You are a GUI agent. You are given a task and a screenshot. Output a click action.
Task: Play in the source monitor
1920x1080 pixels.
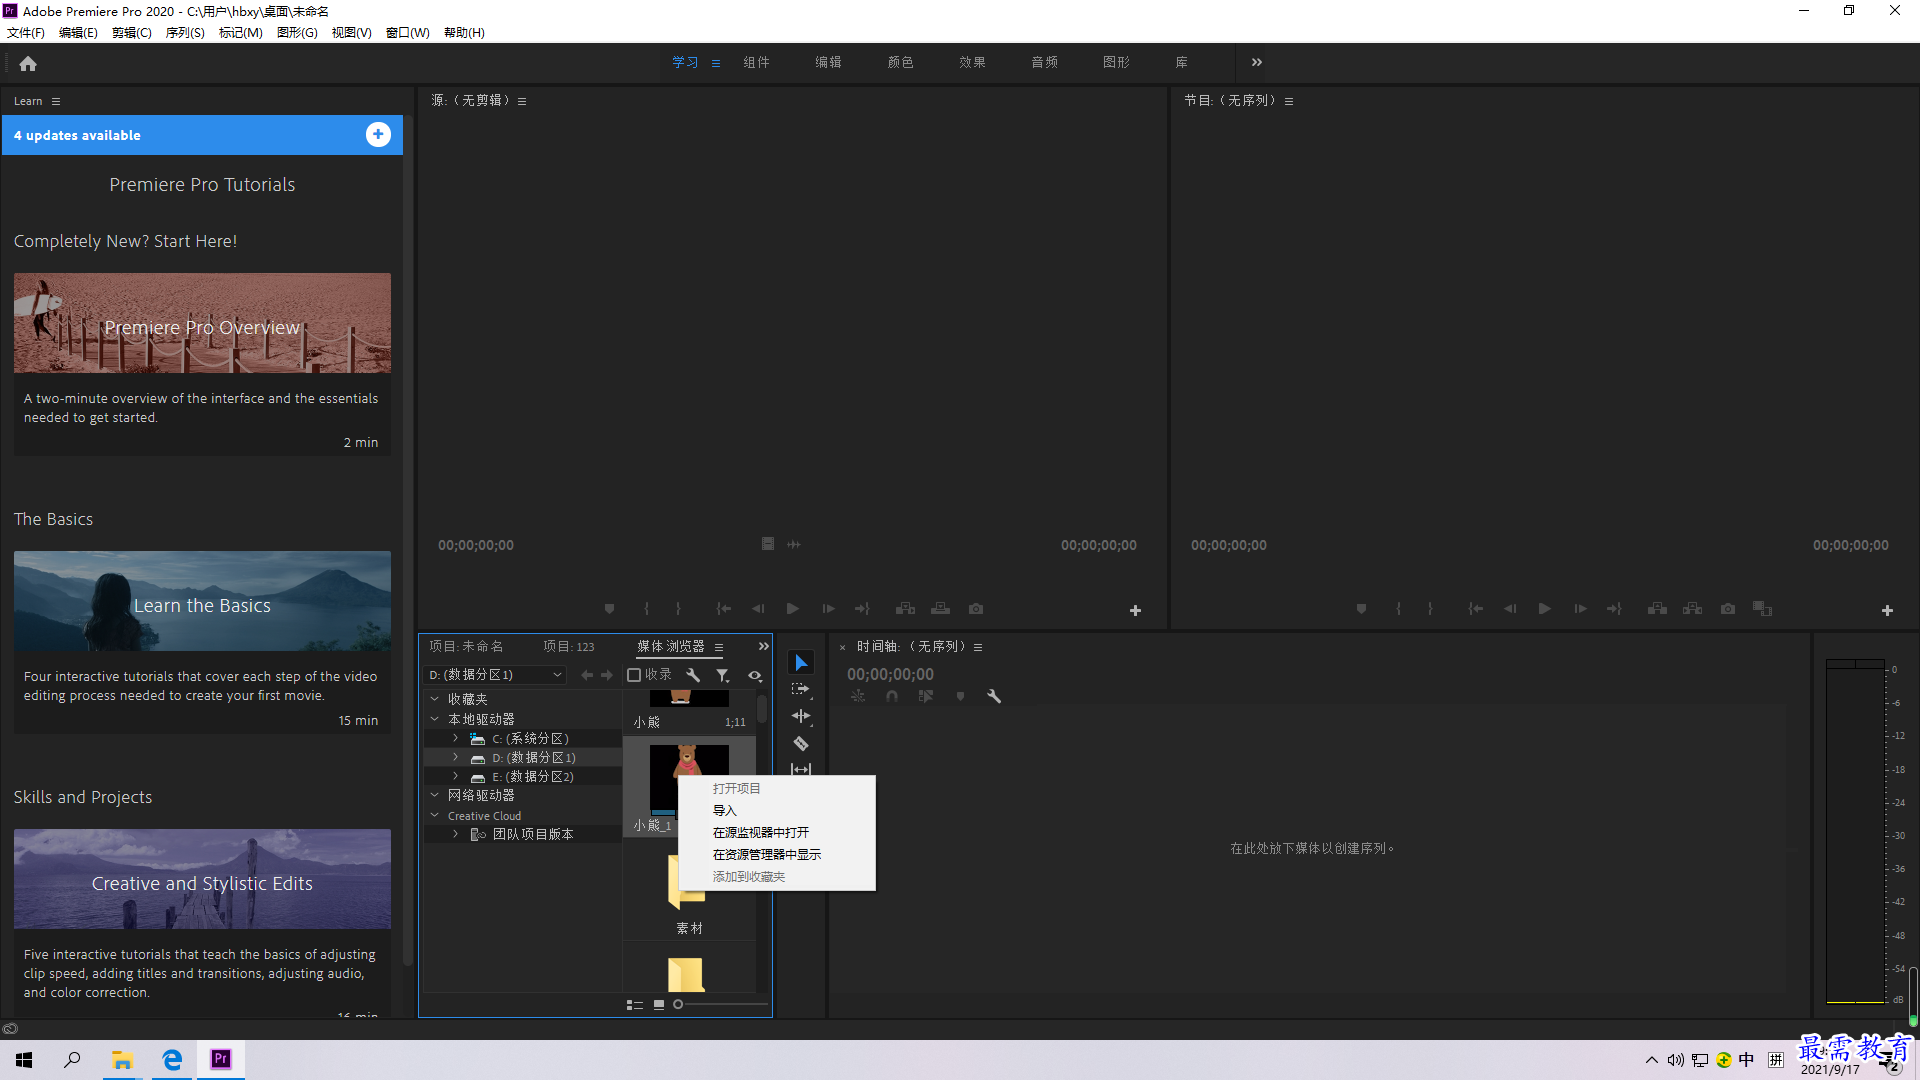click(x=792, y=608)
